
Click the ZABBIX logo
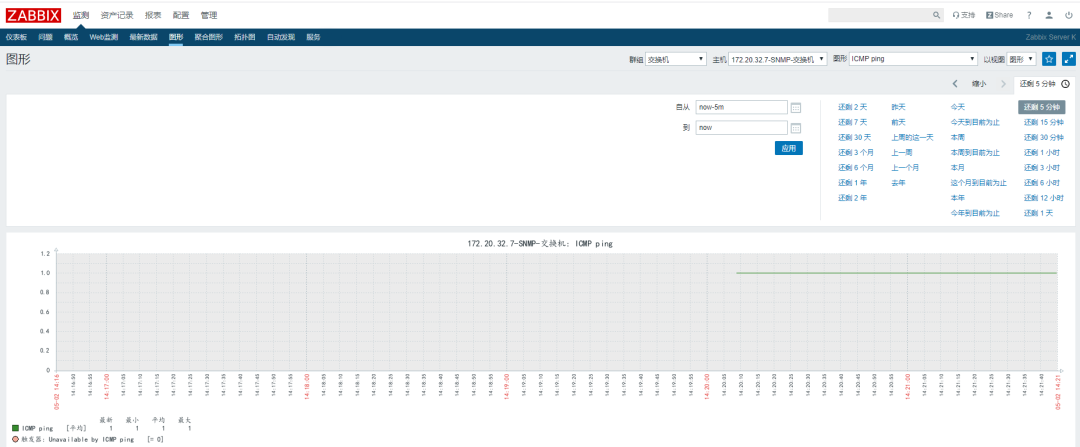[34, 15]
